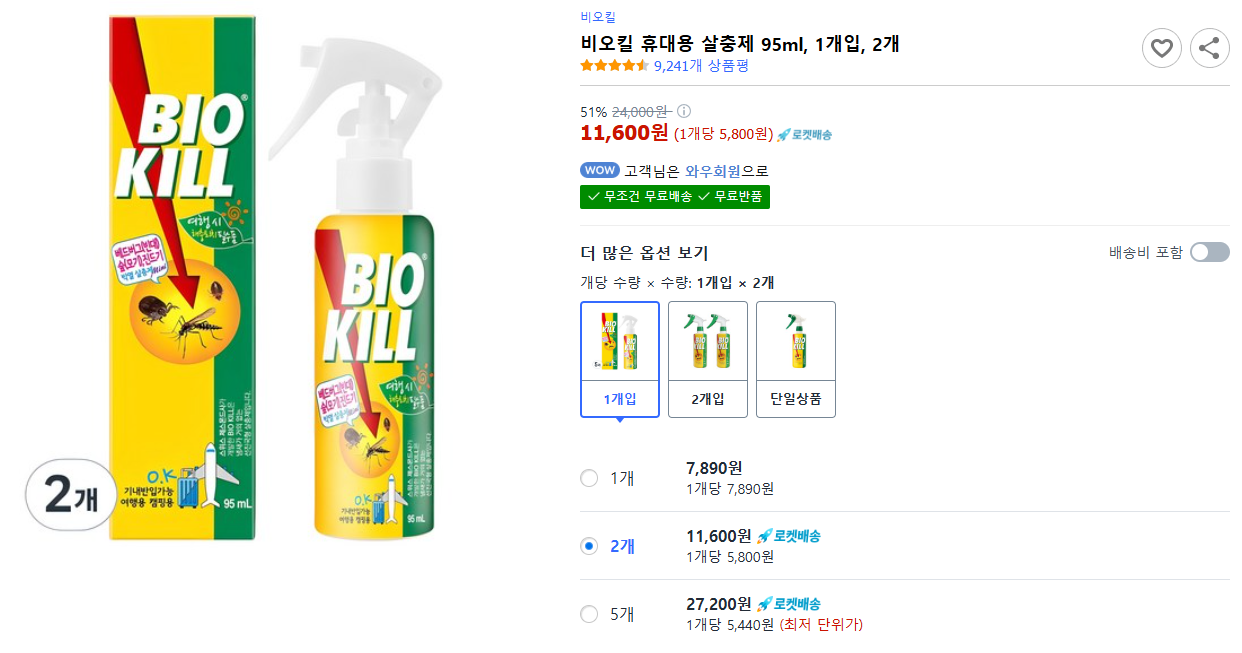
Task: Select the 1개입 option thumbnail
Action: (619, 358)
